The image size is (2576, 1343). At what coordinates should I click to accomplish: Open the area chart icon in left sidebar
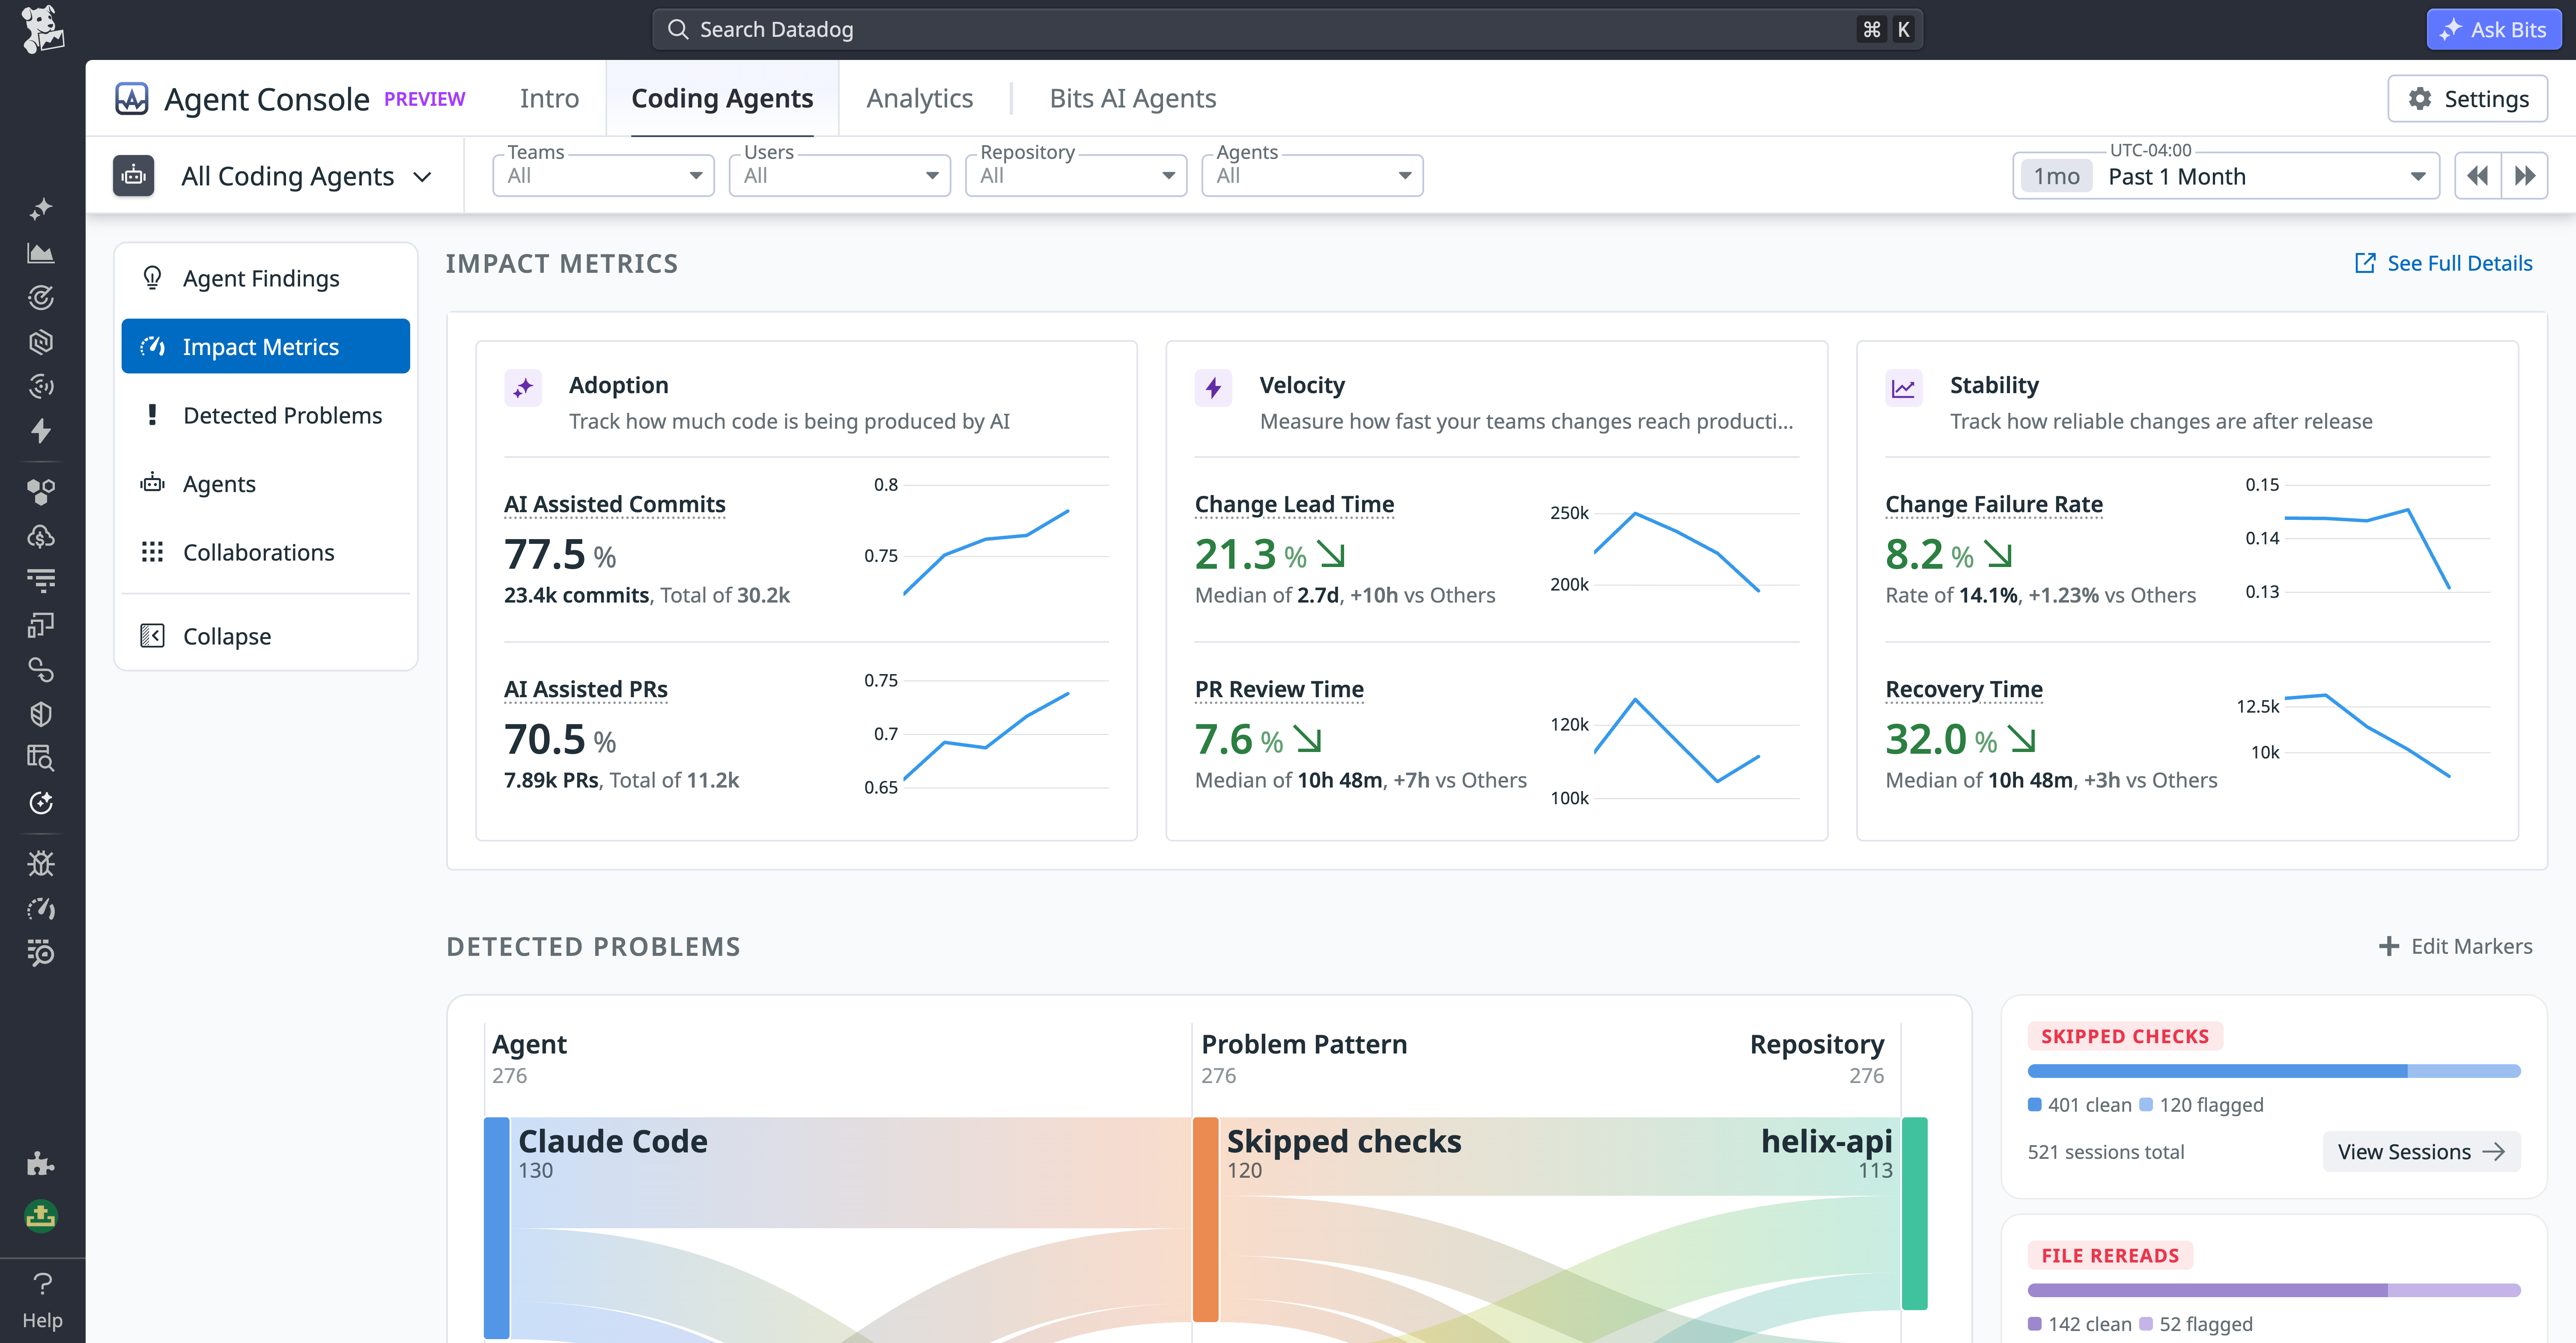(41, 253)
